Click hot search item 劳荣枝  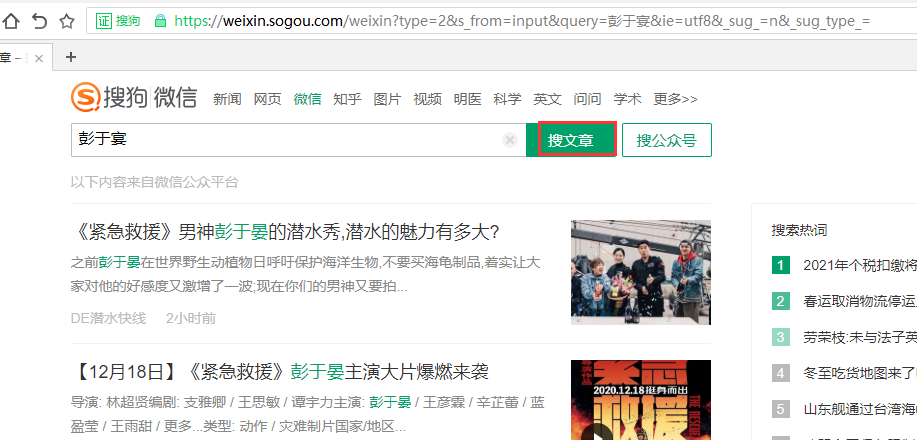click(x=860, y=337)
